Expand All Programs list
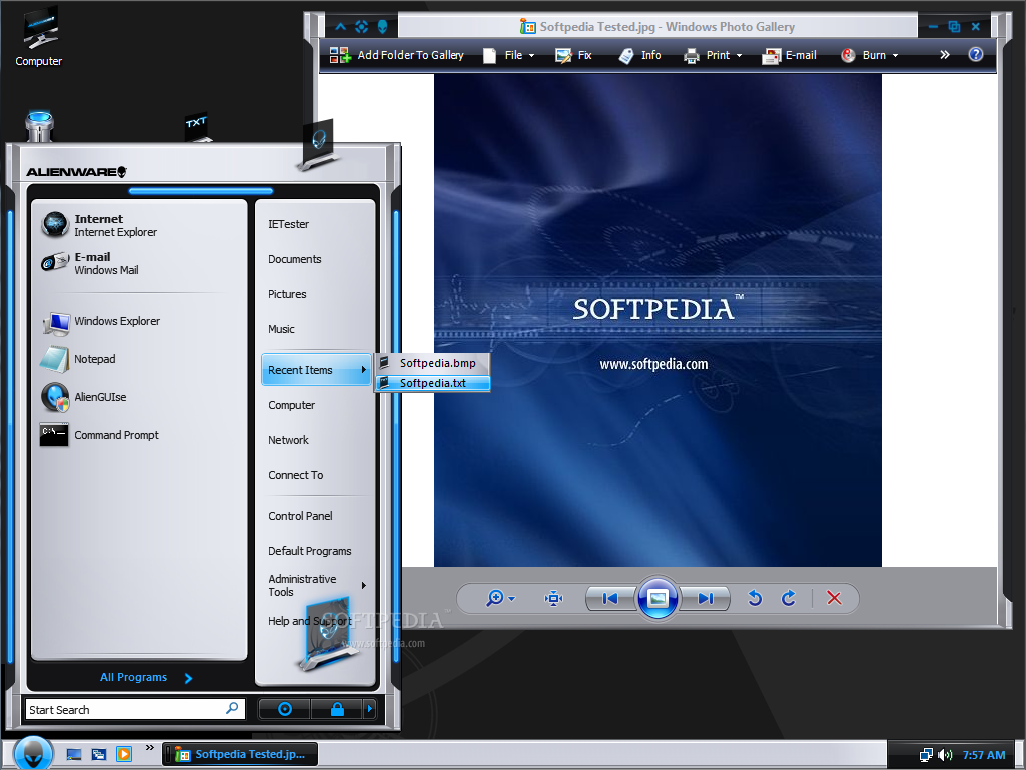 (x=145, y=678)
